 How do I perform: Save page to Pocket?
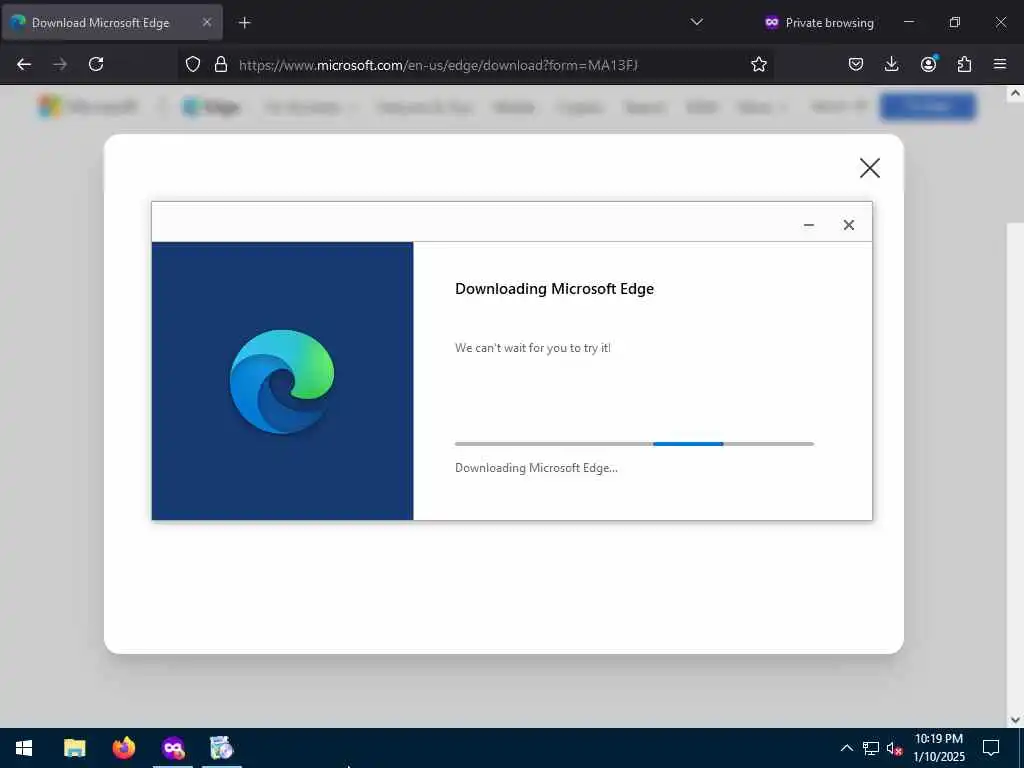click(x=856, y=64)
